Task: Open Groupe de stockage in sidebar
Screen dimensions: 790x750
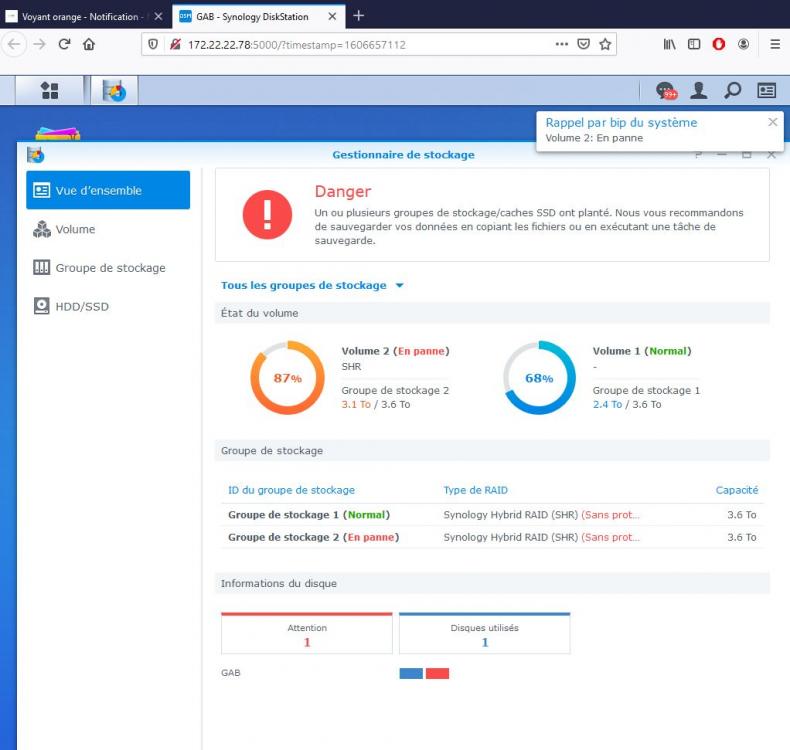Action: pos(110,268)
